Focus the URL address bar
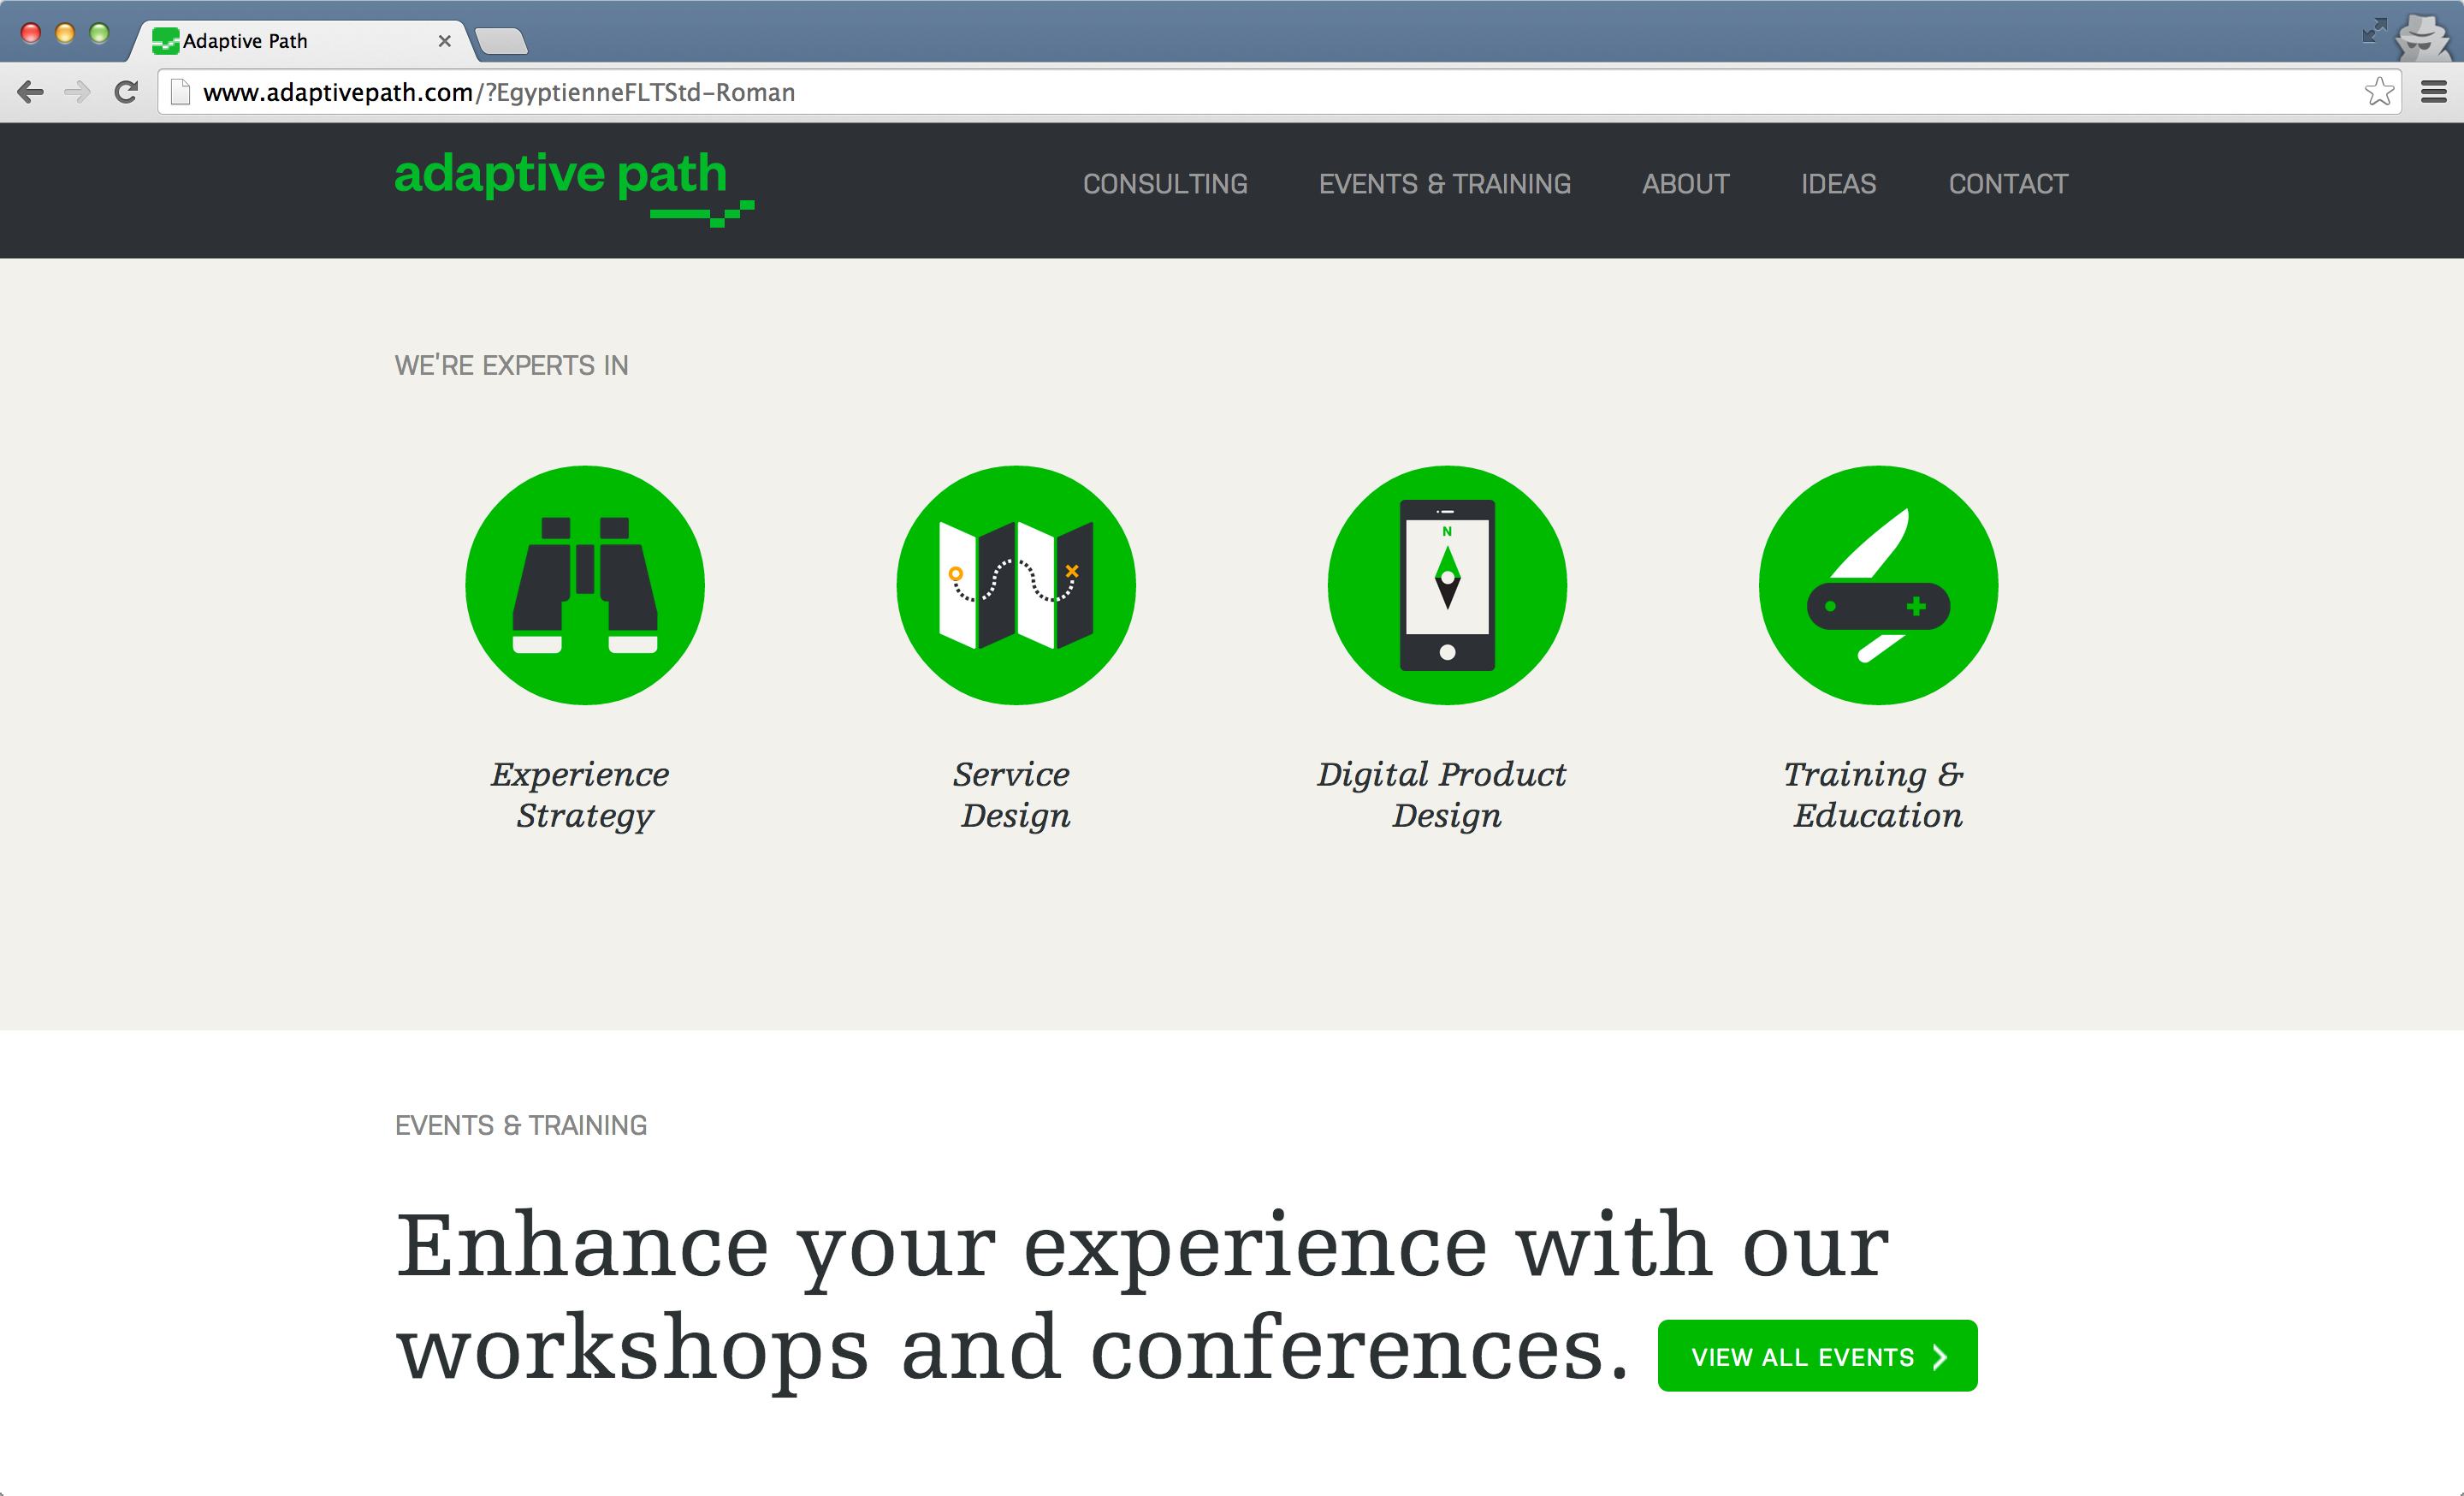Image resolution: width=2464 pixels, height=1496 pixels. coord(1200,92)
